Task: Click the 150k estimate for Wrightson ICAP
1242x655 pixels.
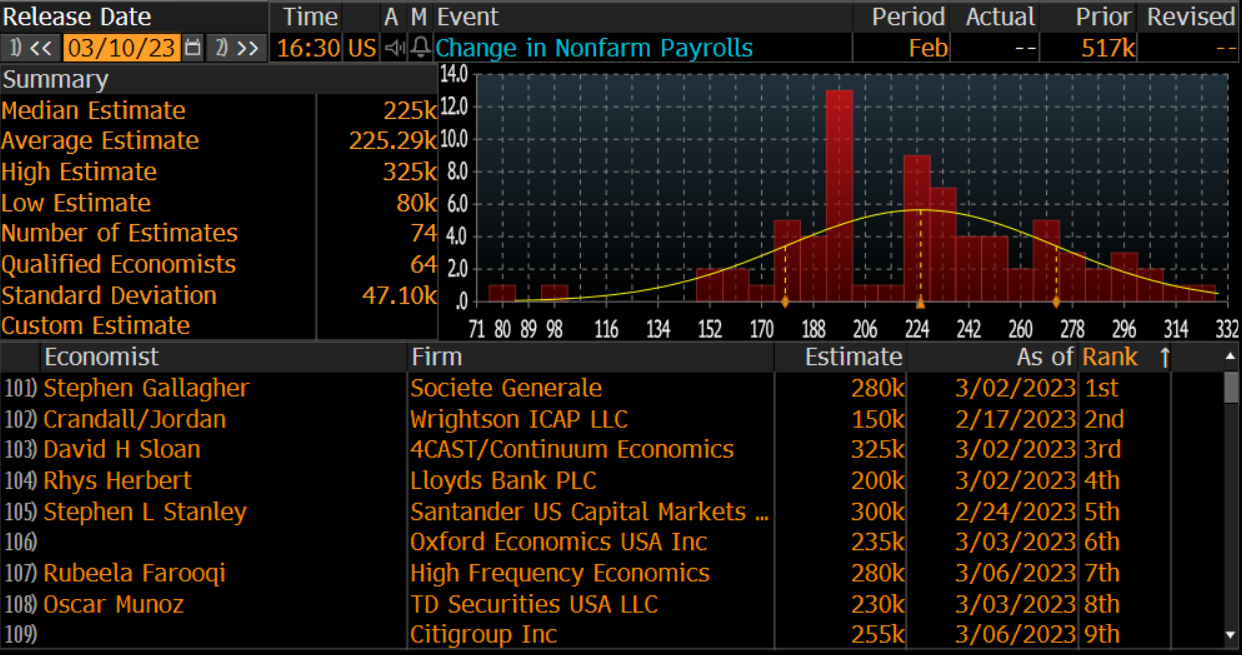Action: coord(877,419)
